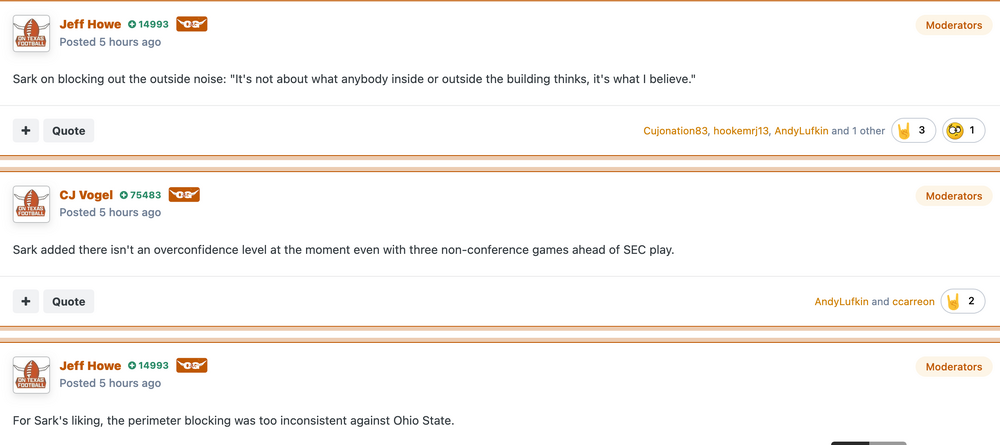Click the plus multiquote button on the first post

click(x=26, y=130)
